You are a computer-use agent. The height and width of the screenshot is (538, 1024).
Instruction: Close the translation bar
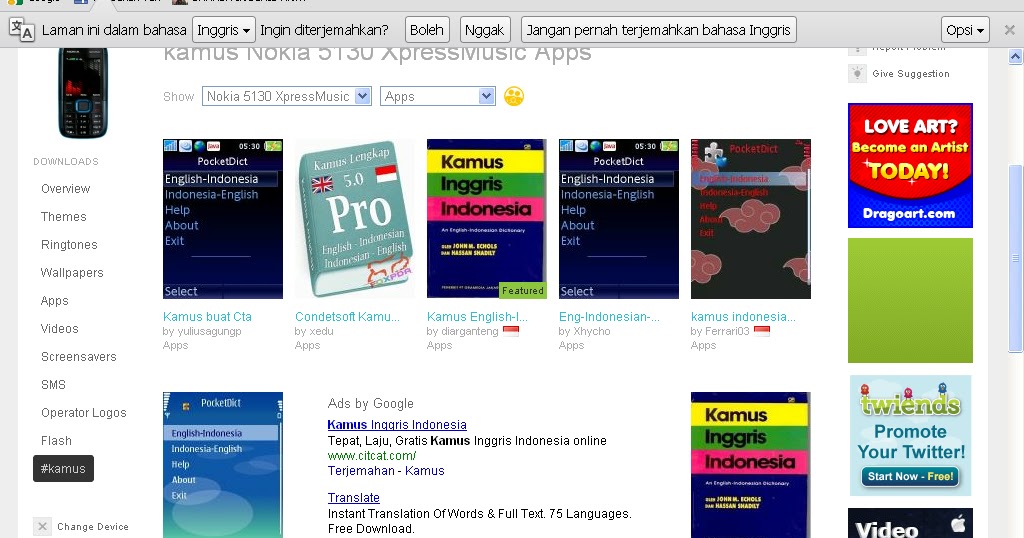(1009, 30)
